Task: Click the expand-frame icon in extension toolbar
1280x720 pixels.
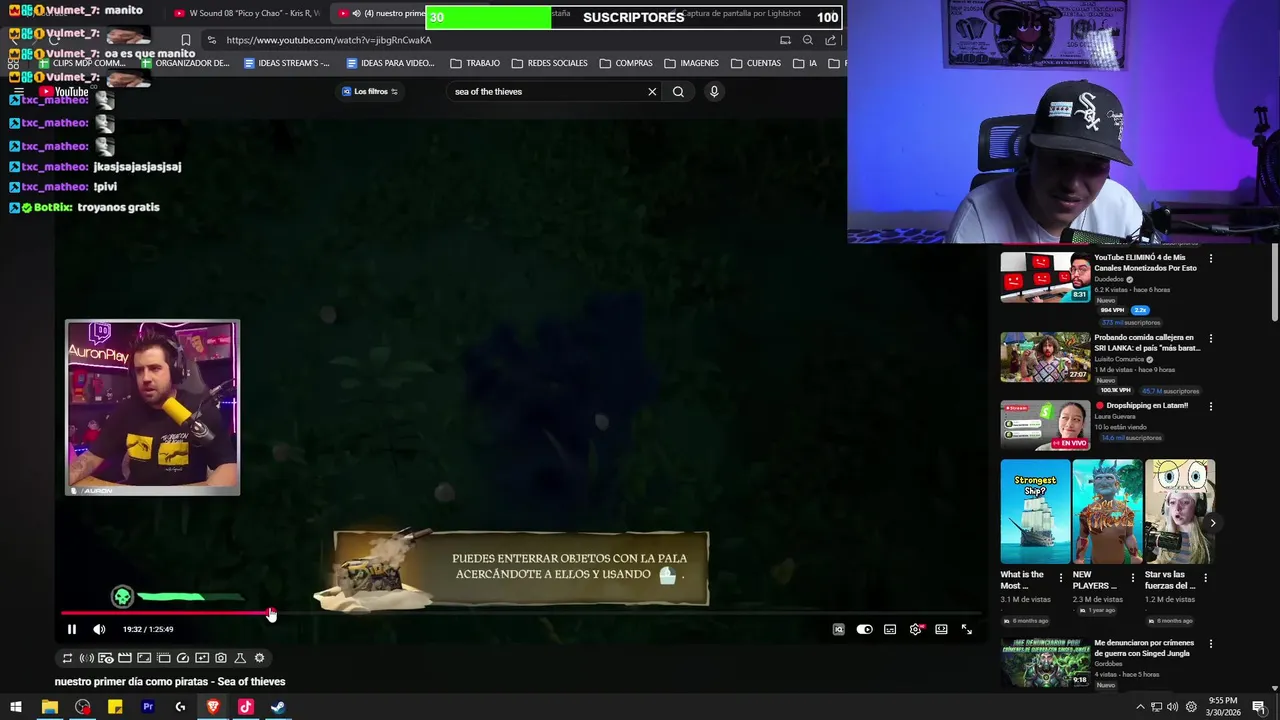Action: point(144,658)
